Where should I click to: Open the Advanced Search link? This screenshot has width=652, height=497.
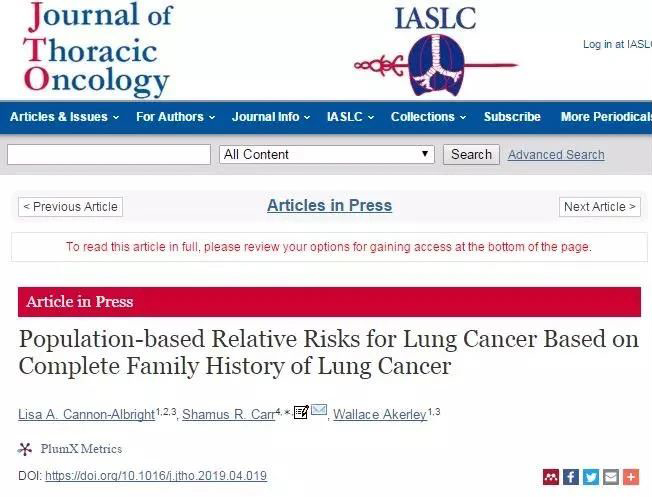(556, 155)
